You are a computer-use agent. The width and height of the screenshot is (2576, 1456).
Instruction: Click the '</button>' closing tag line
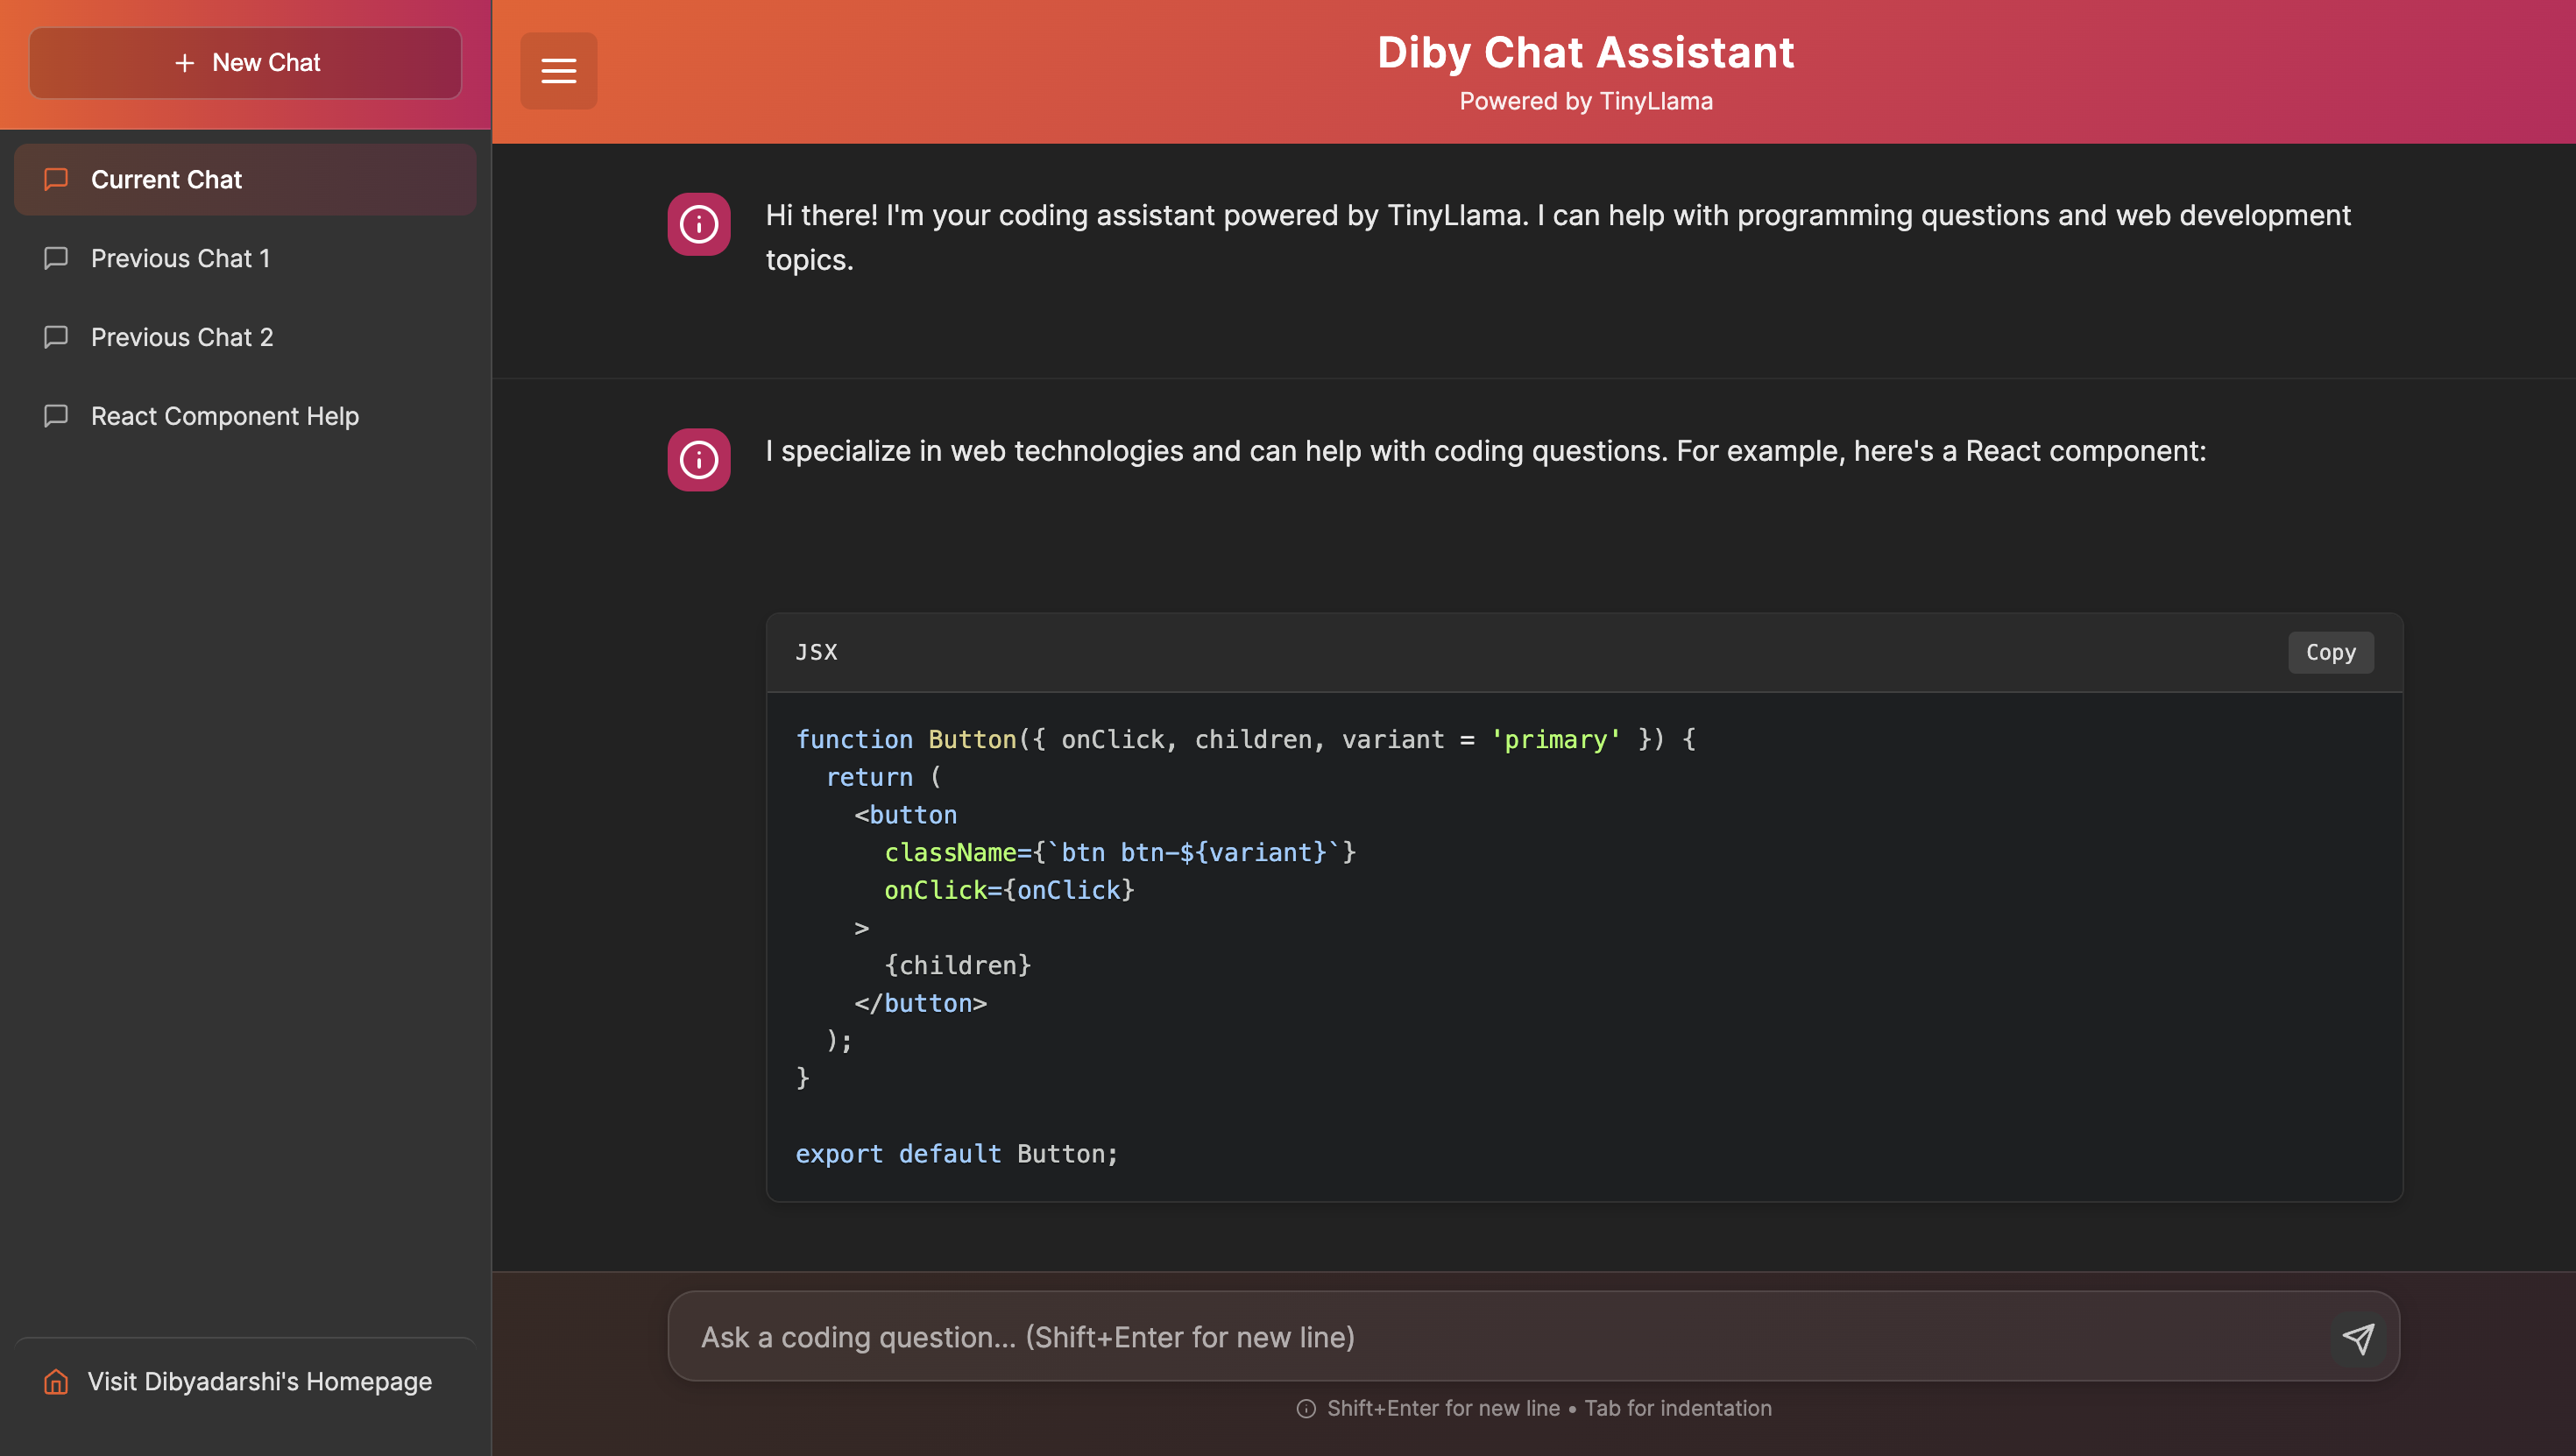(x=920, y=1003)
